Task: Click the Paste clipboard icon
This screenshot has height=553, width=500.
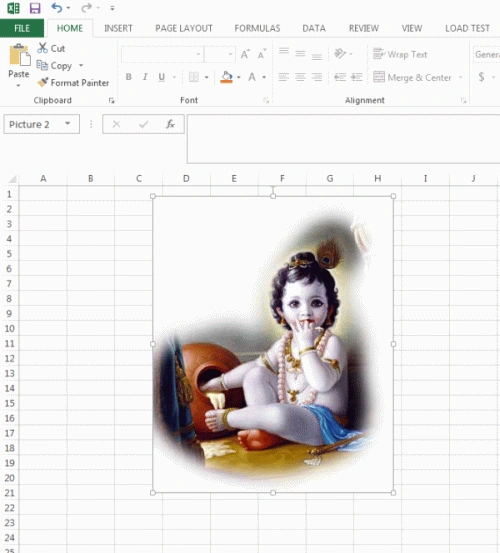Action: (x=19, y=55)
